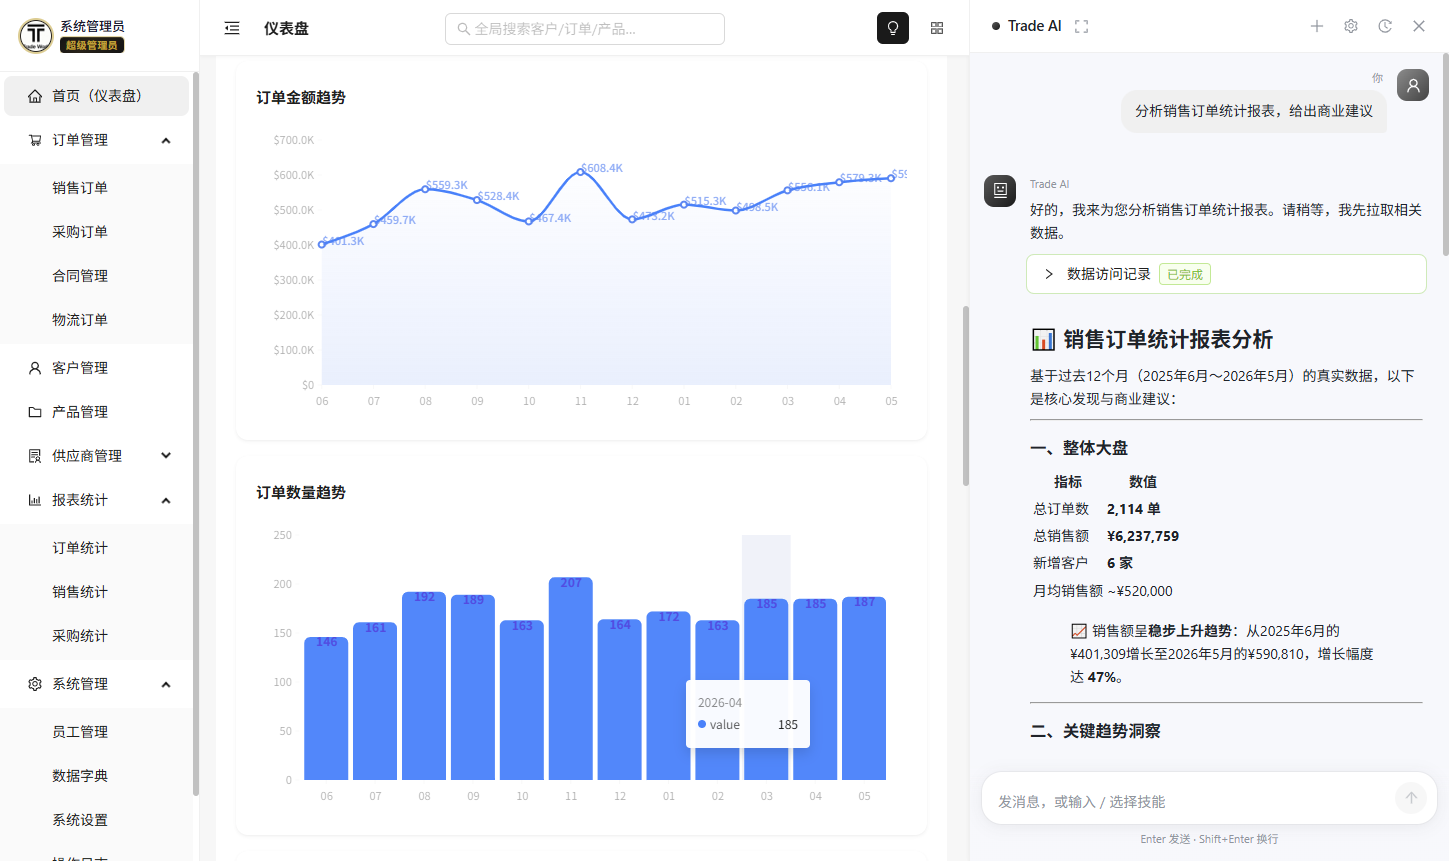Click the person icon beside 客户管理

[x=35, y=368]
